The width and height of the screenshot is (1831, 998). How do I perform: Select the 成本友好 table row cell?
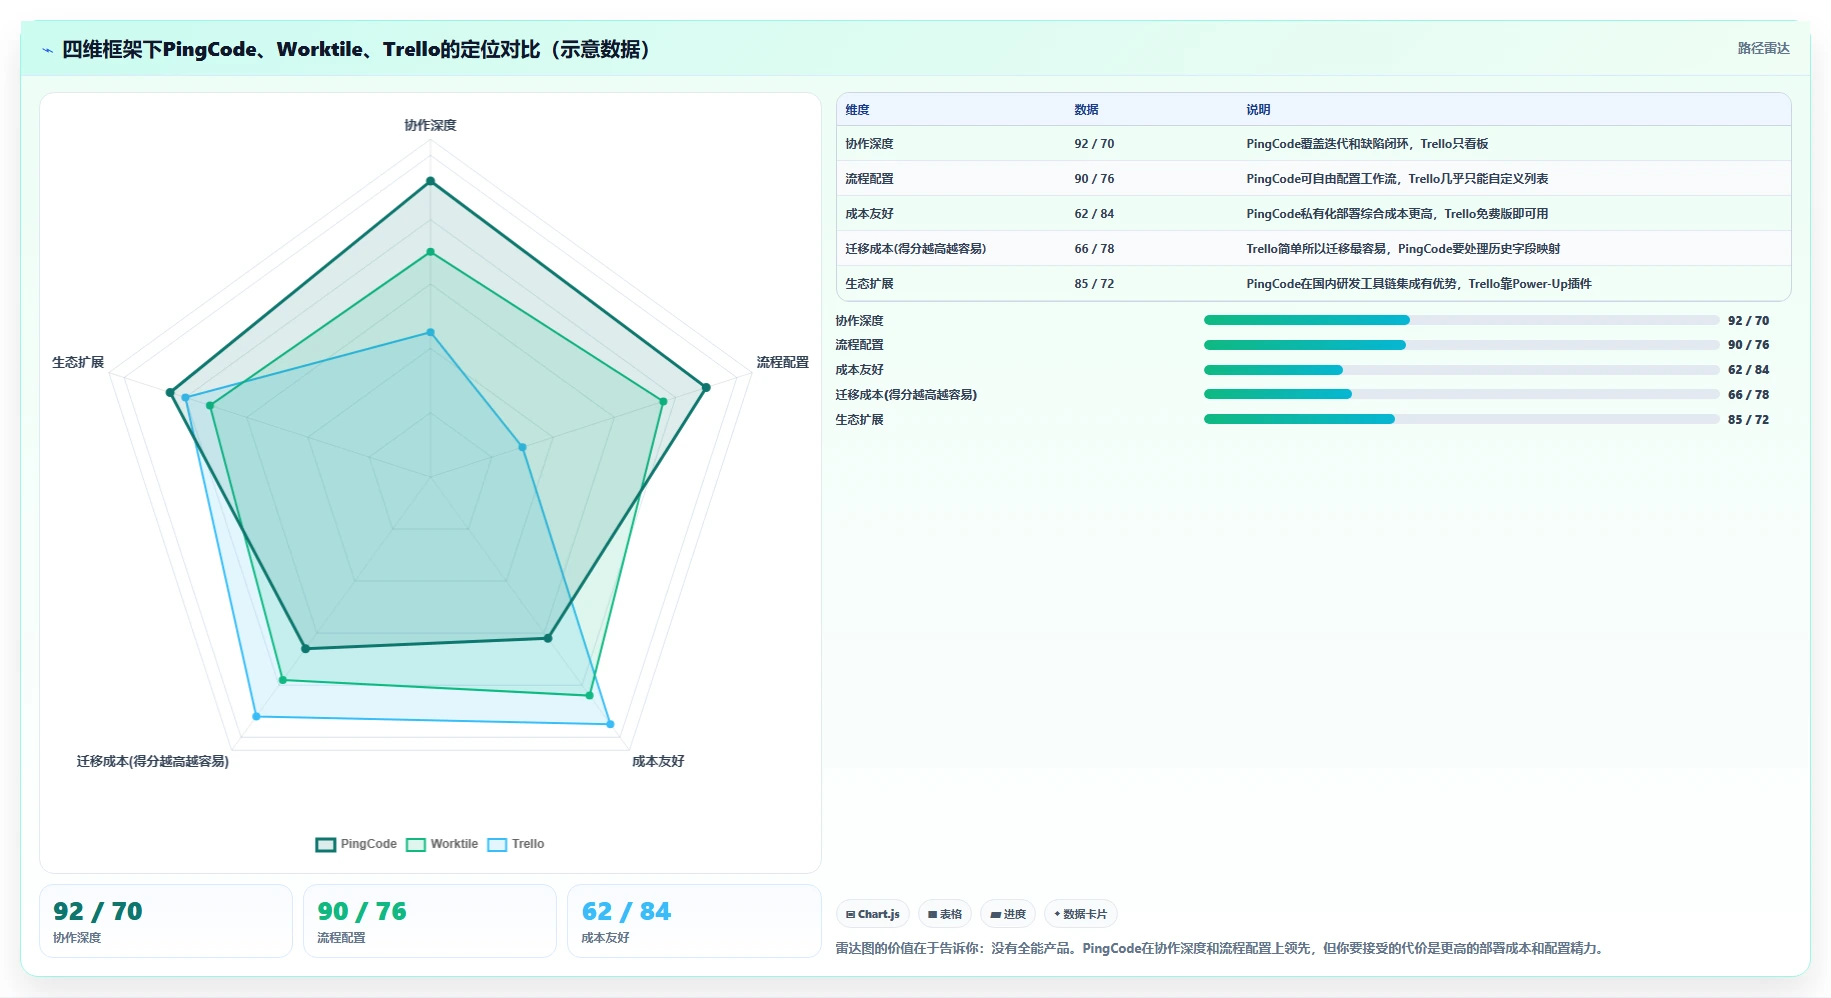[951, 214]
